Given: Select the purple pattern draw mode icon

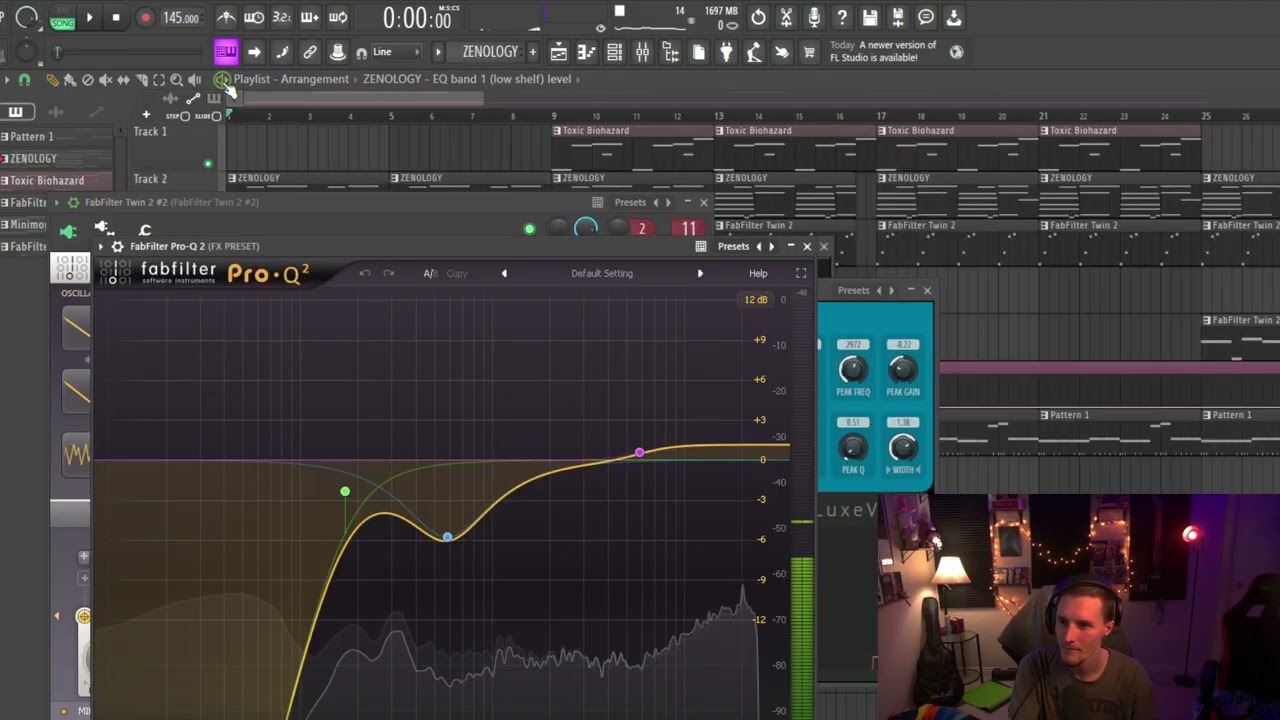Looking at the screenshot, I should pyautogui.click(x=226, y=52).
